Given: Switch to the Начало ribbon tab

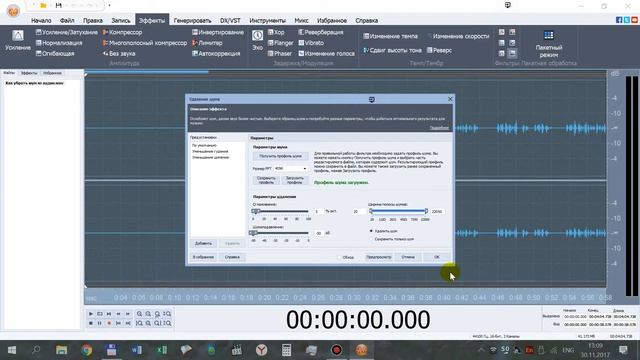Looking at the screenshot, I should tap(41, 20).
